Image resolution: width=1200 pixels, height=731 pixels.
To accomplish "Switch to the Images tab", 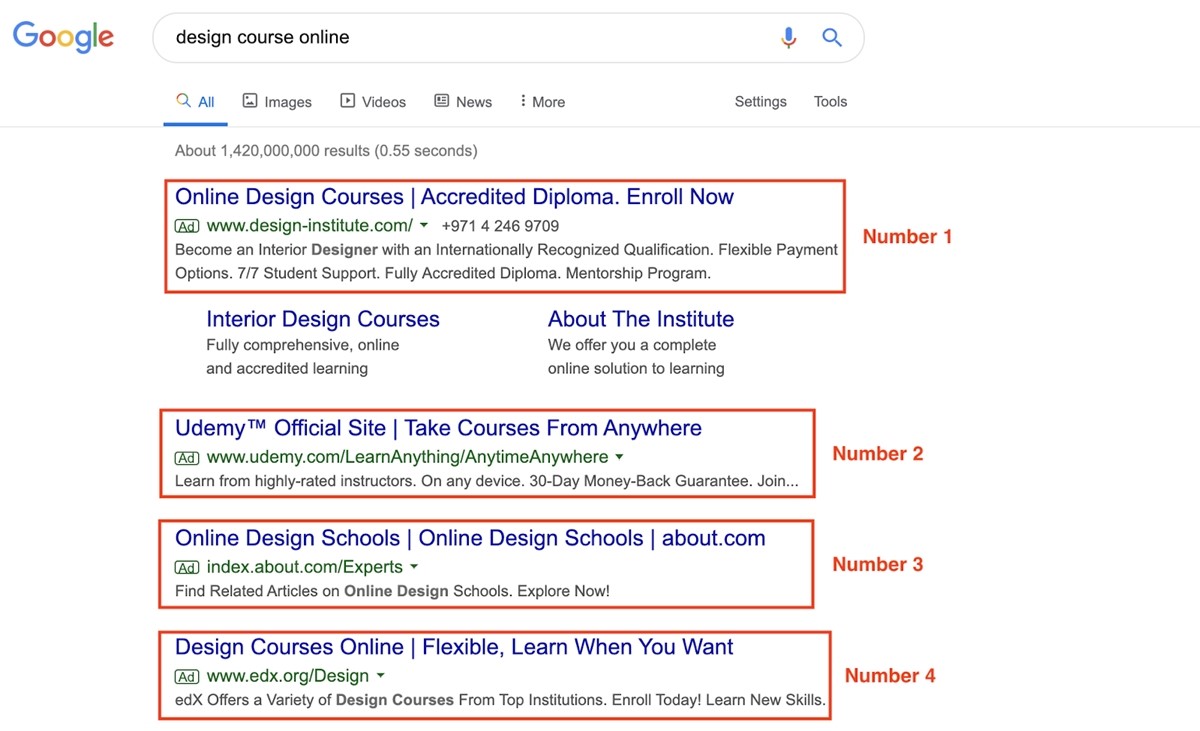I will [x=277, y=102].
